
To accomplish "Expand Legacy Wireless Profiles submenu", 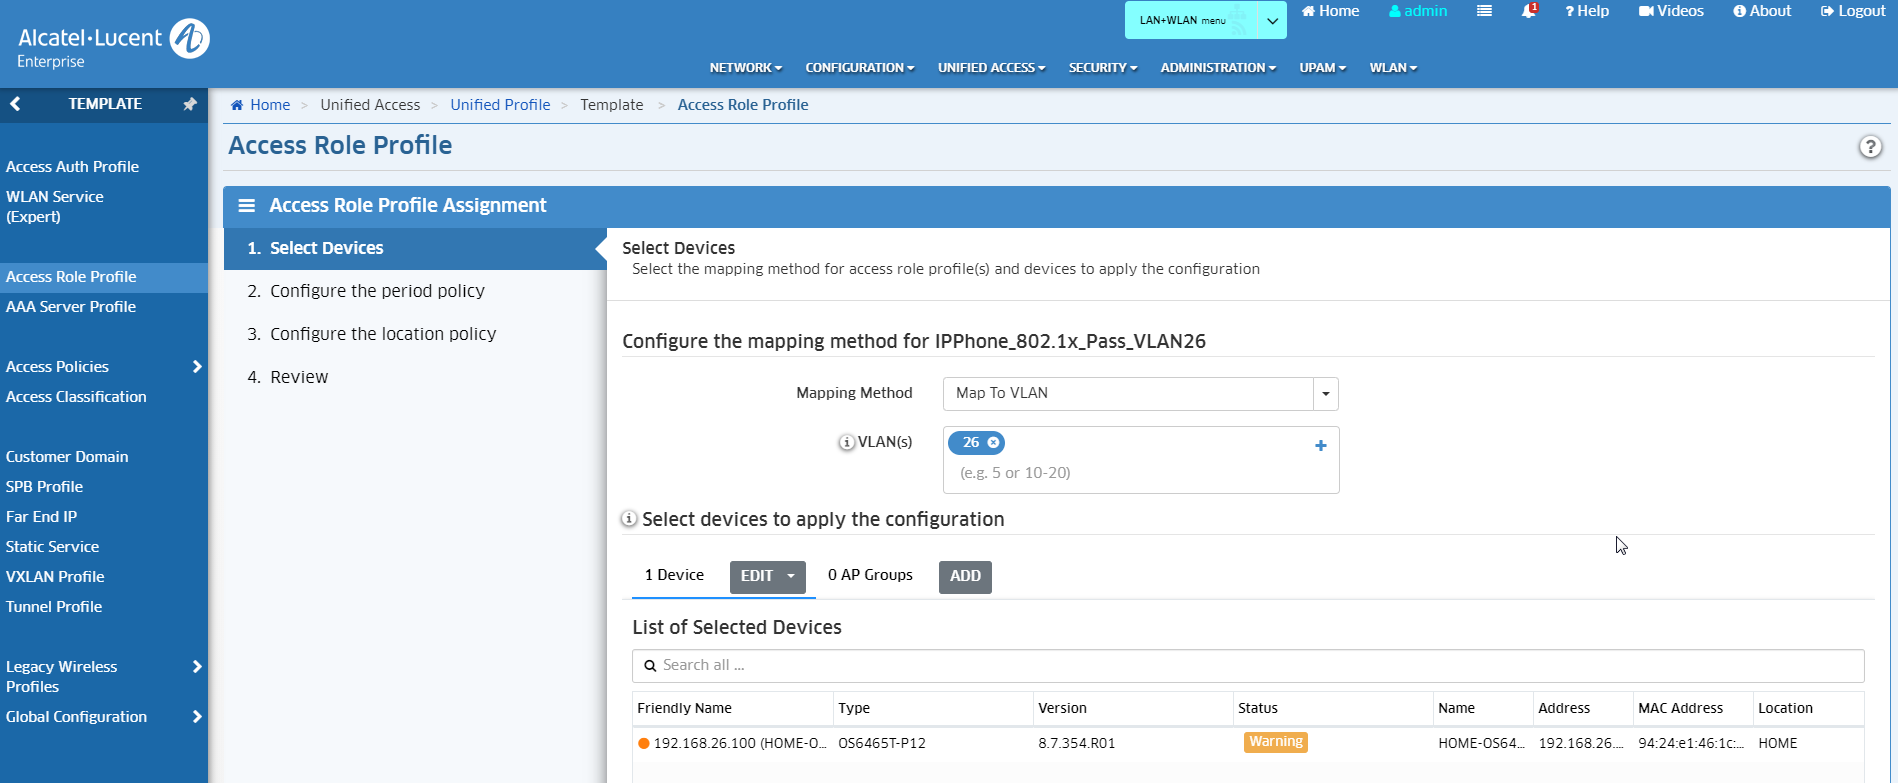I will coord(197,667).
